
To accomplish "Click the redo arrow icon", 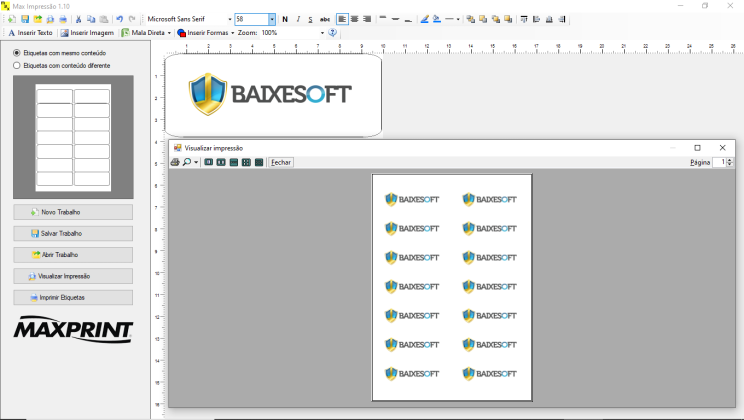I will click(132, 19).
